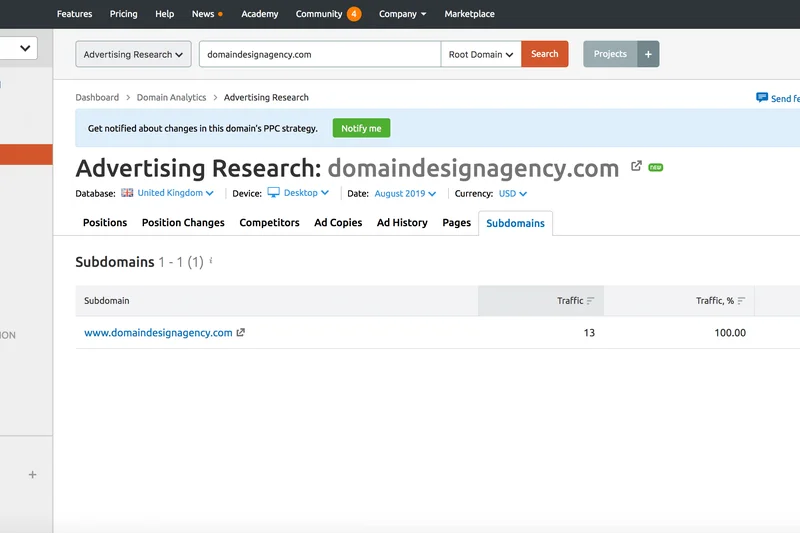Switch to Positions tab
800x533 pixels.
point(105,223)
